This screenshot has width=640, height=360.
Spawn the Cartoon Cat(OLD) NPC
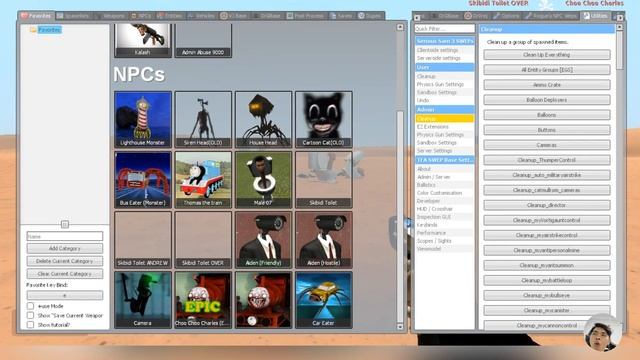(323, 119)
